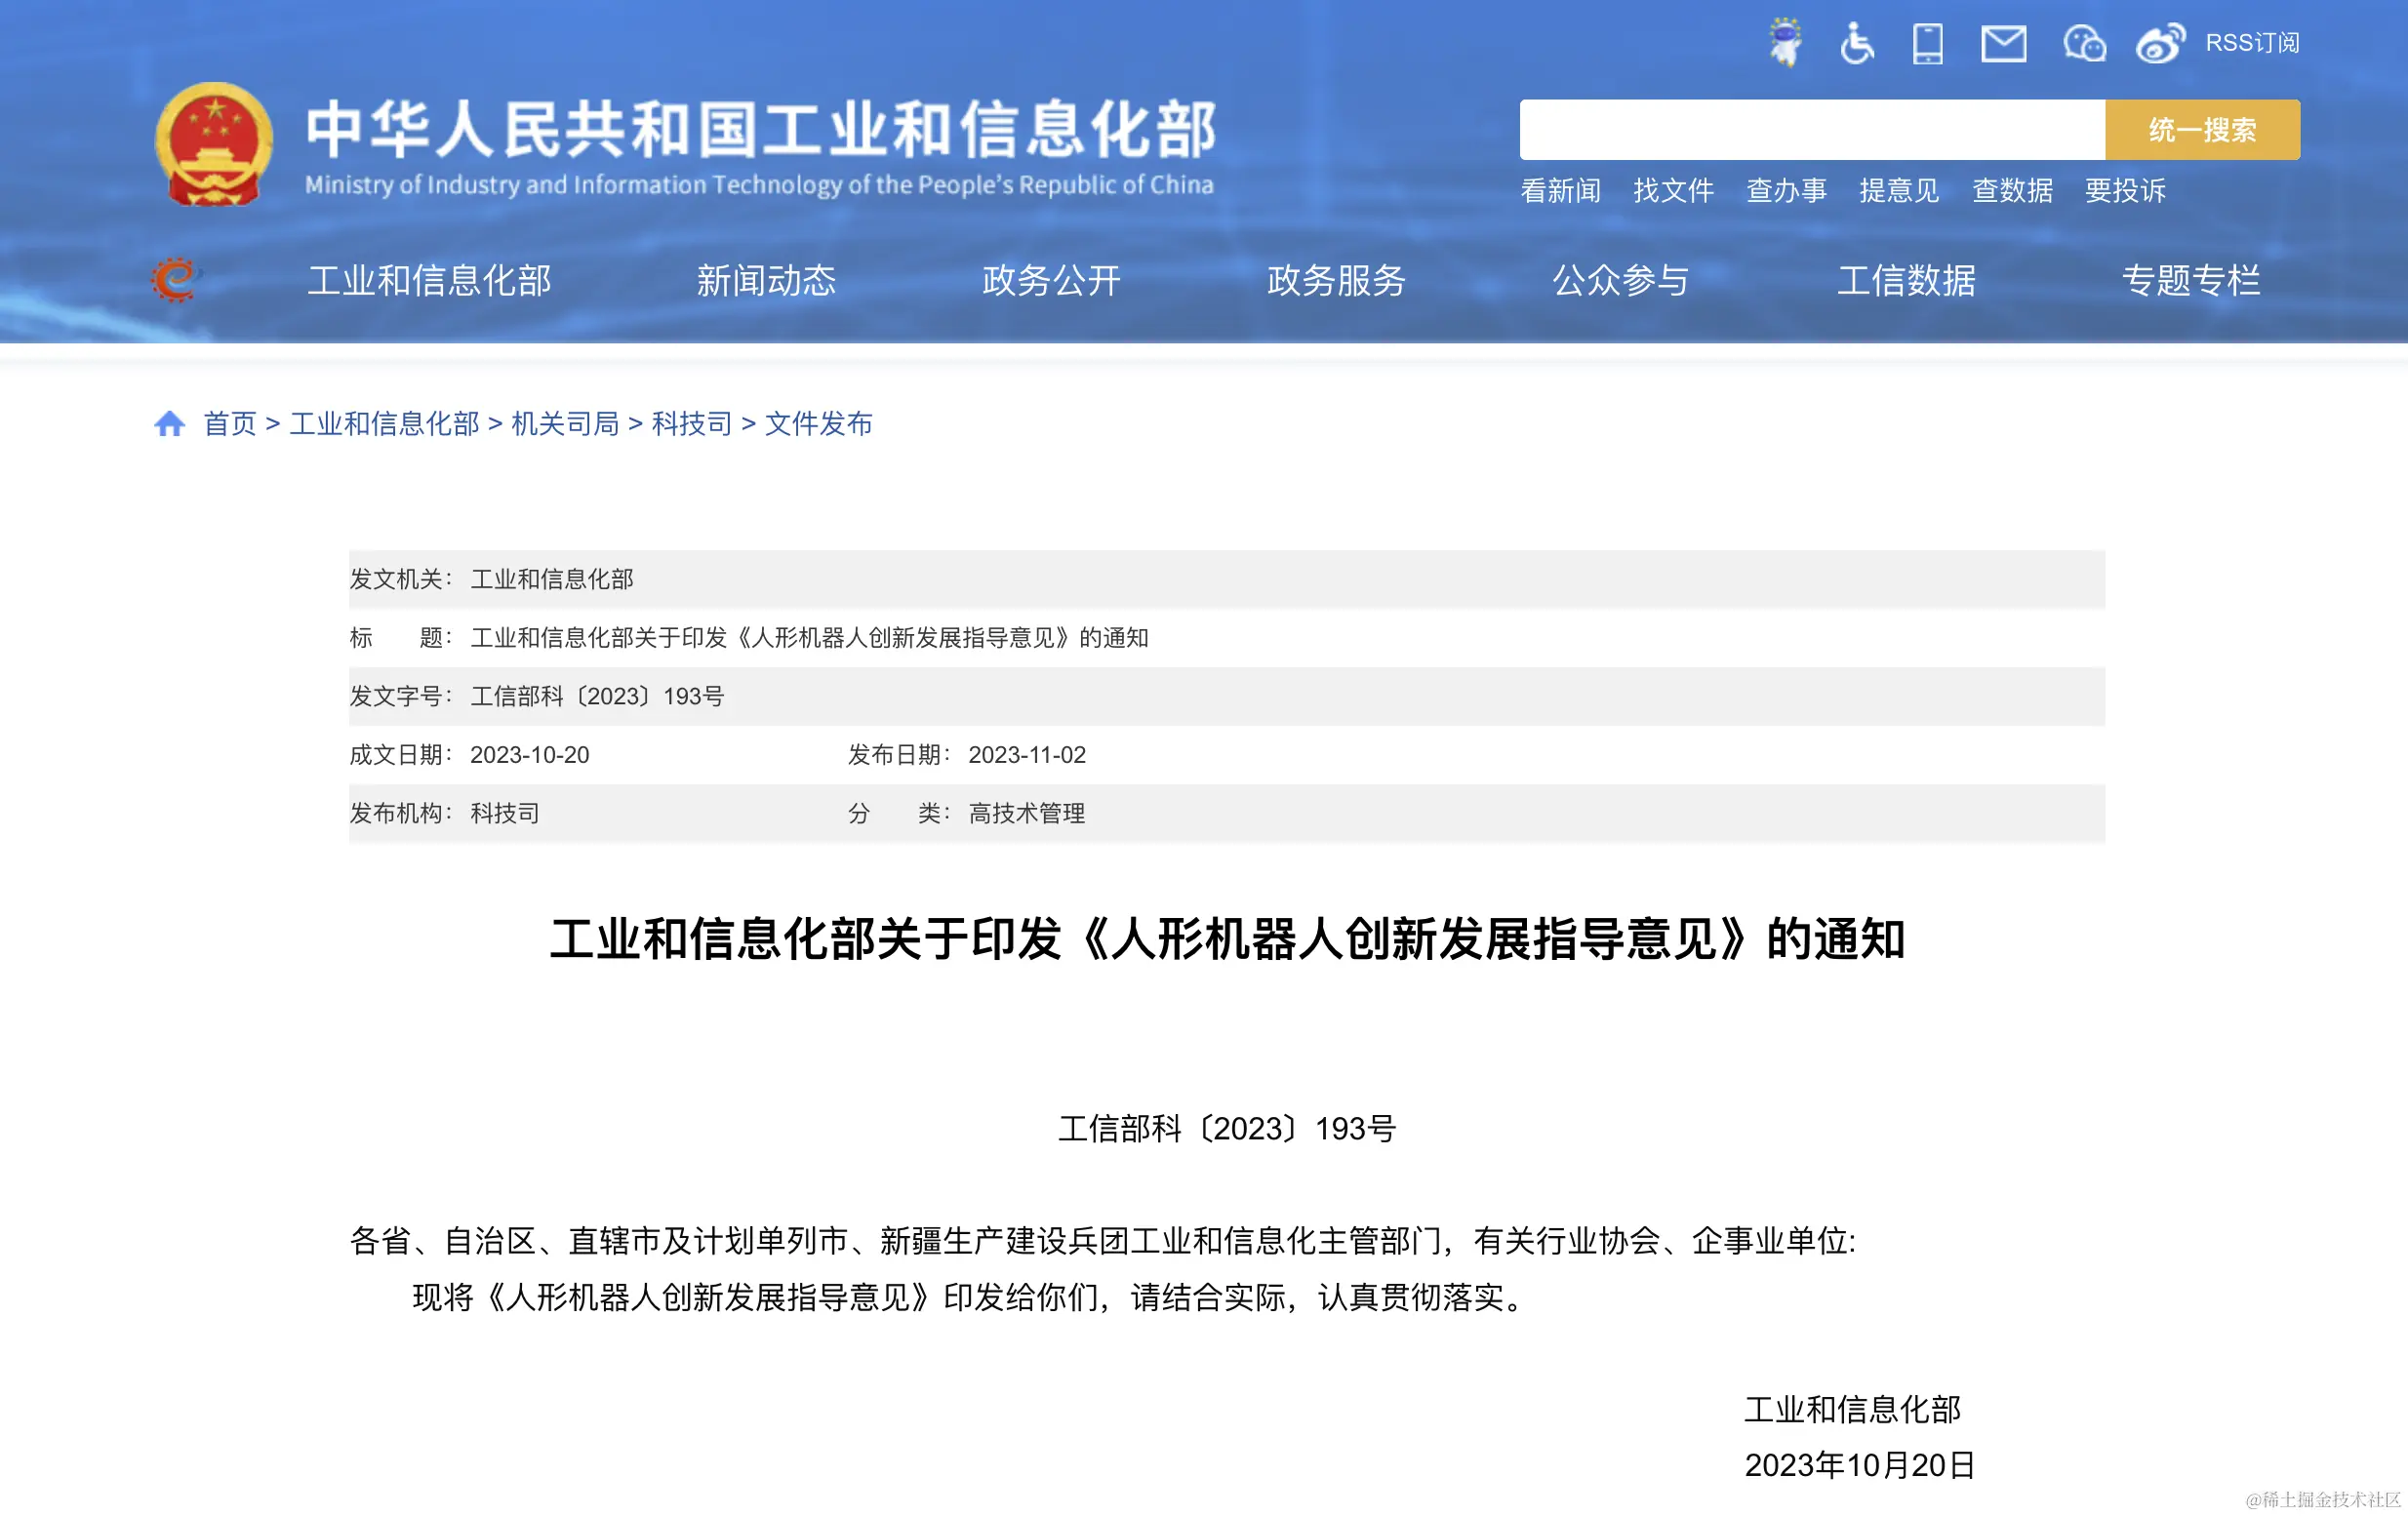This screenshot has height=1516, width=2408.
Task: Open the email envelope icon
Action: (x=2003, y=43)
